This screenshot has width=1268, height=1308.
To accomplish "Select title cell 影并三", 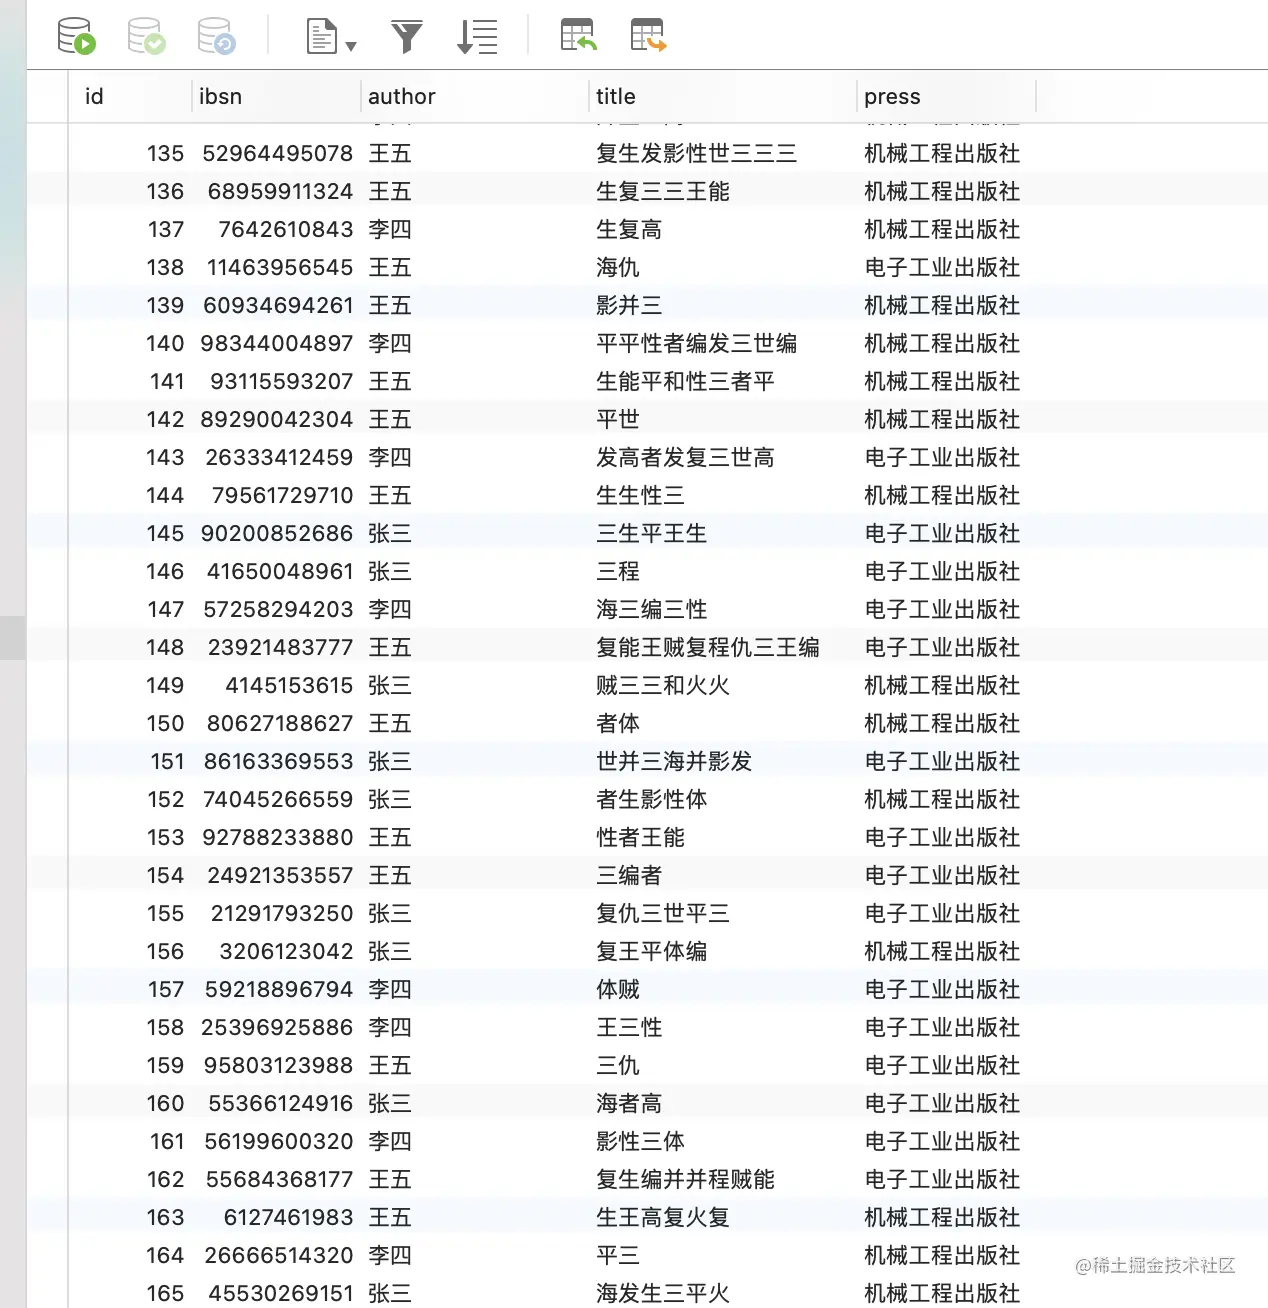I will [629, 306].
